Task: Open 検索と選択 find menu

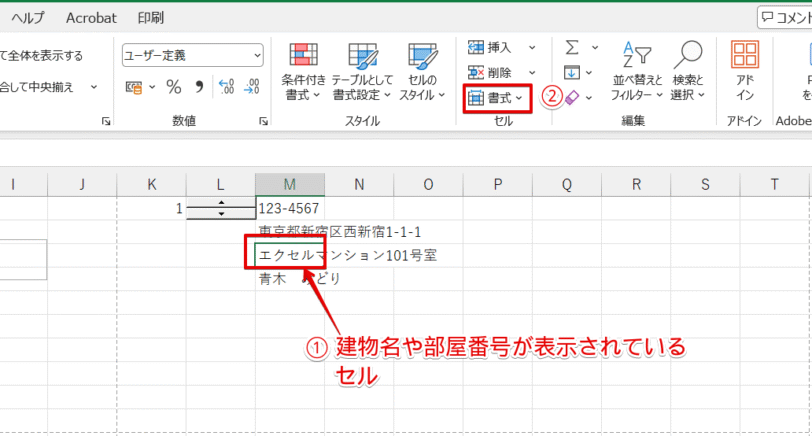Action: pos(688,71)
